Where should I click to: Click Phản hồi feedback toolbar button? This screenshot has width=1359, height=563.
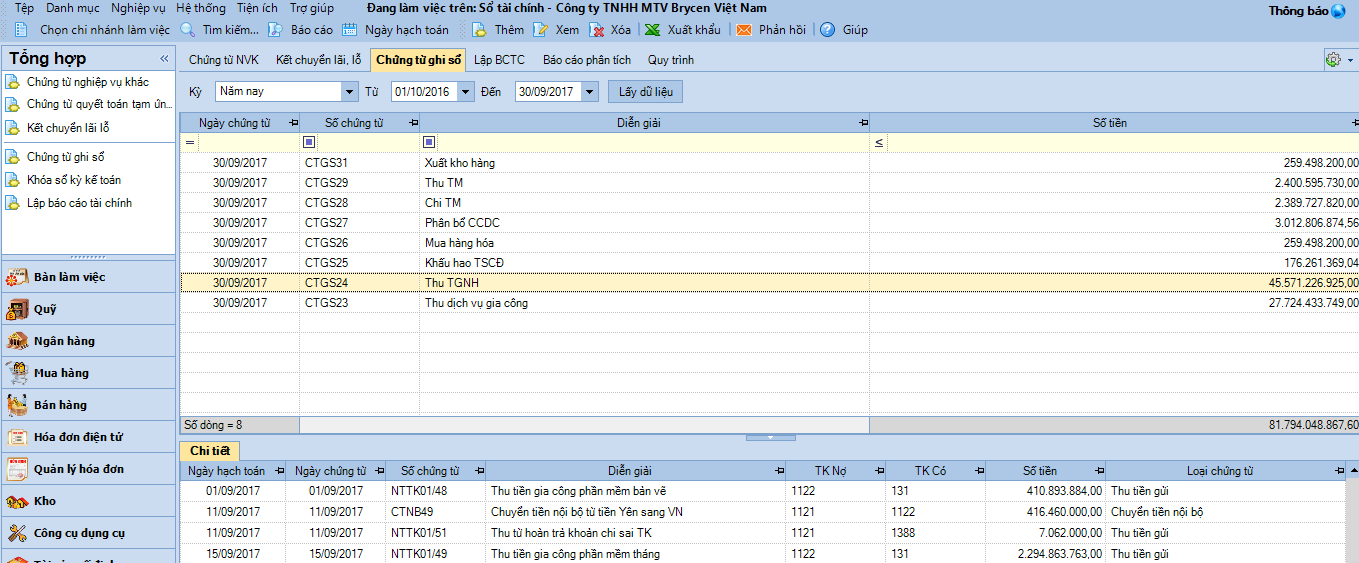(x=771, y=30)
